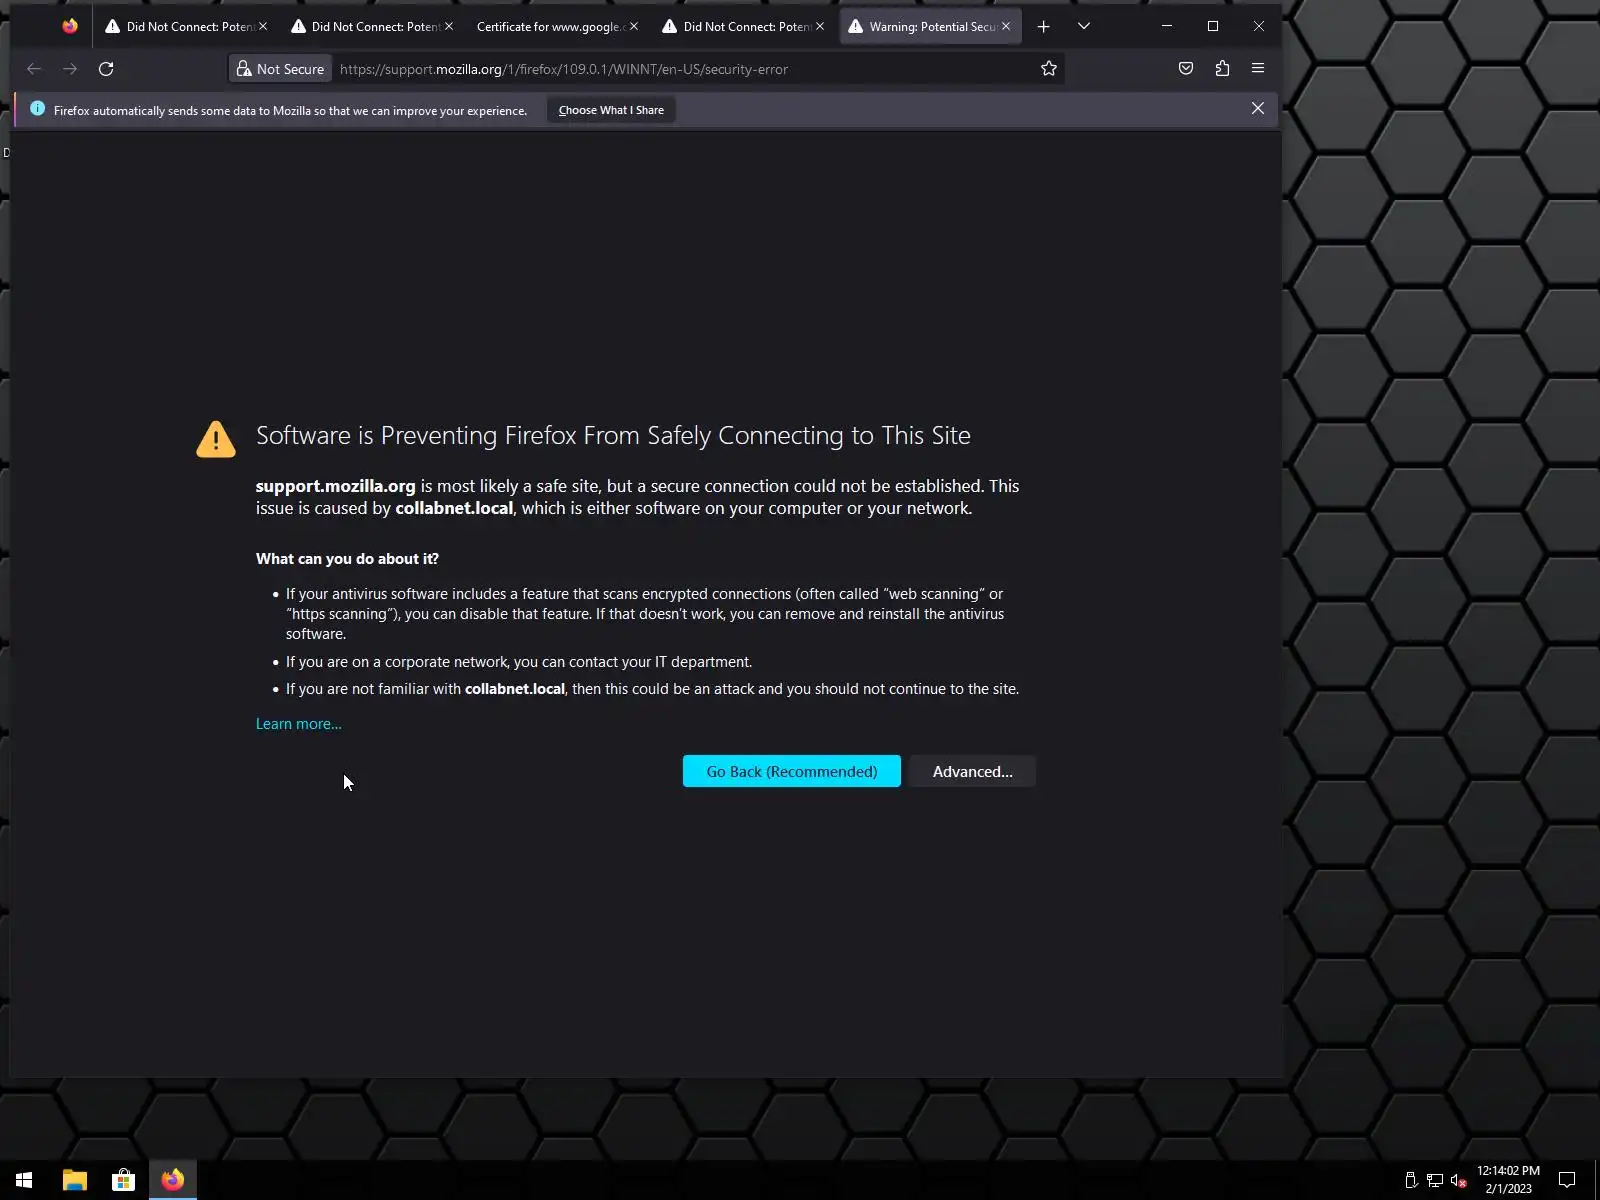Close the Firefox window

[x=1259, y=26]
